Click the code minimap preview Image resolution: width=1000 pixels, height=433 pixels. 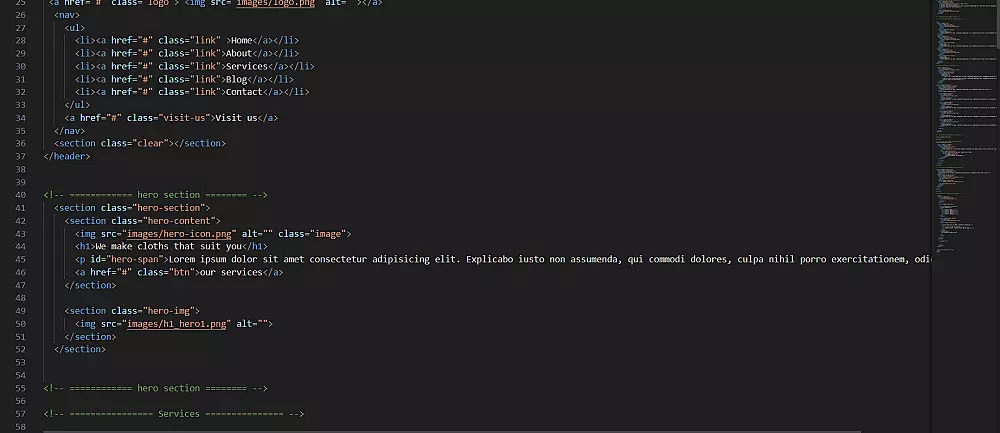click(963, 128)
